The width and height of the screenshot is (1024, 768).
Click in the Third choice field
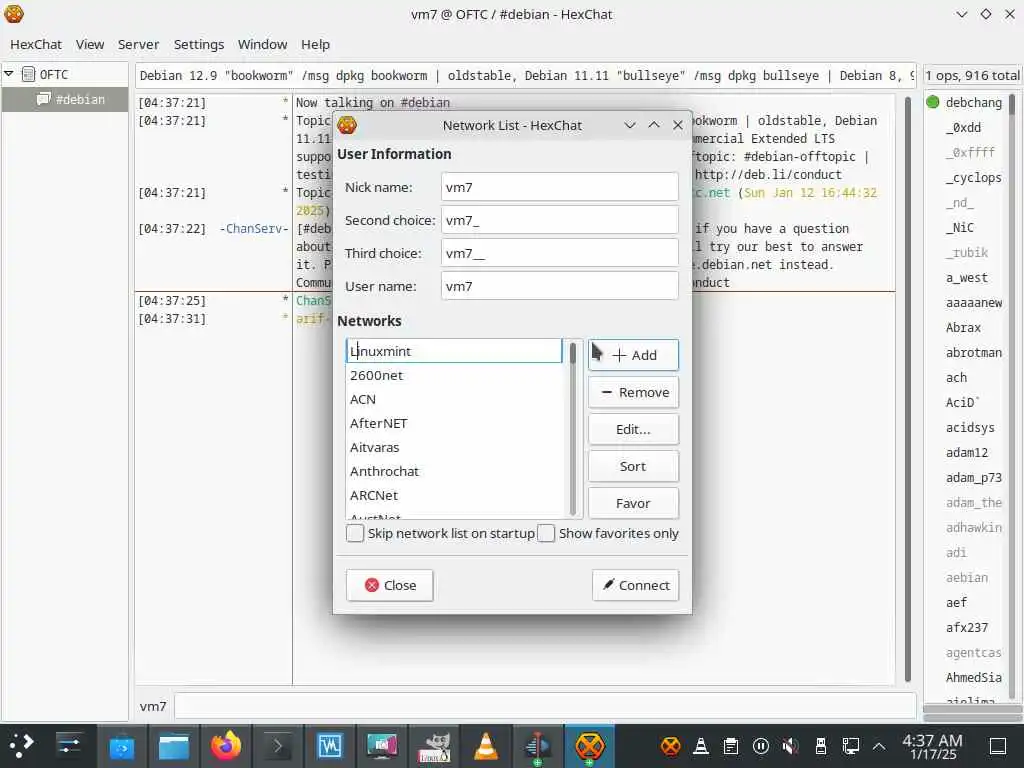pyautogui.click(x=560, y=253)
